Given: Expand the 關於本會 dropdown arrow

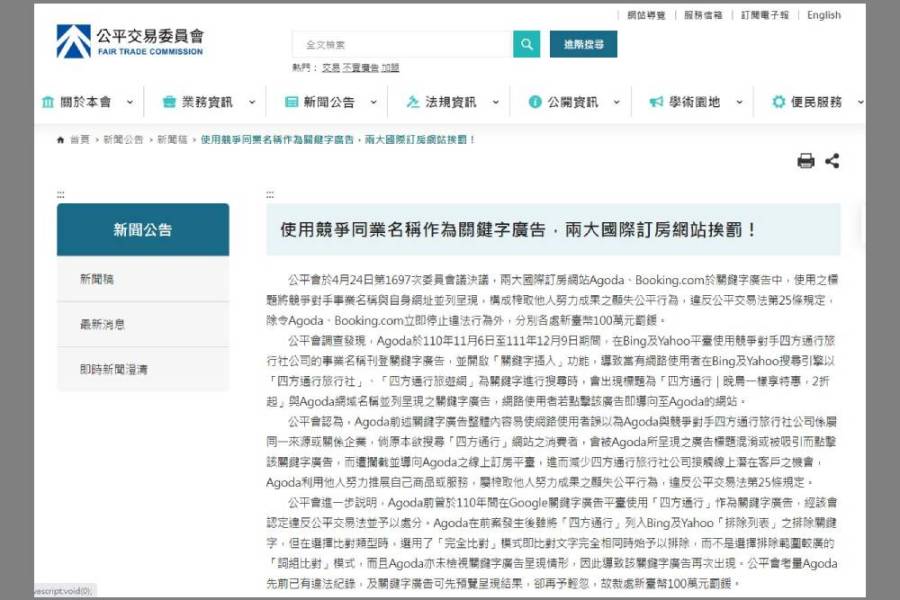Looking at the screenshot, I should [130, 103].
